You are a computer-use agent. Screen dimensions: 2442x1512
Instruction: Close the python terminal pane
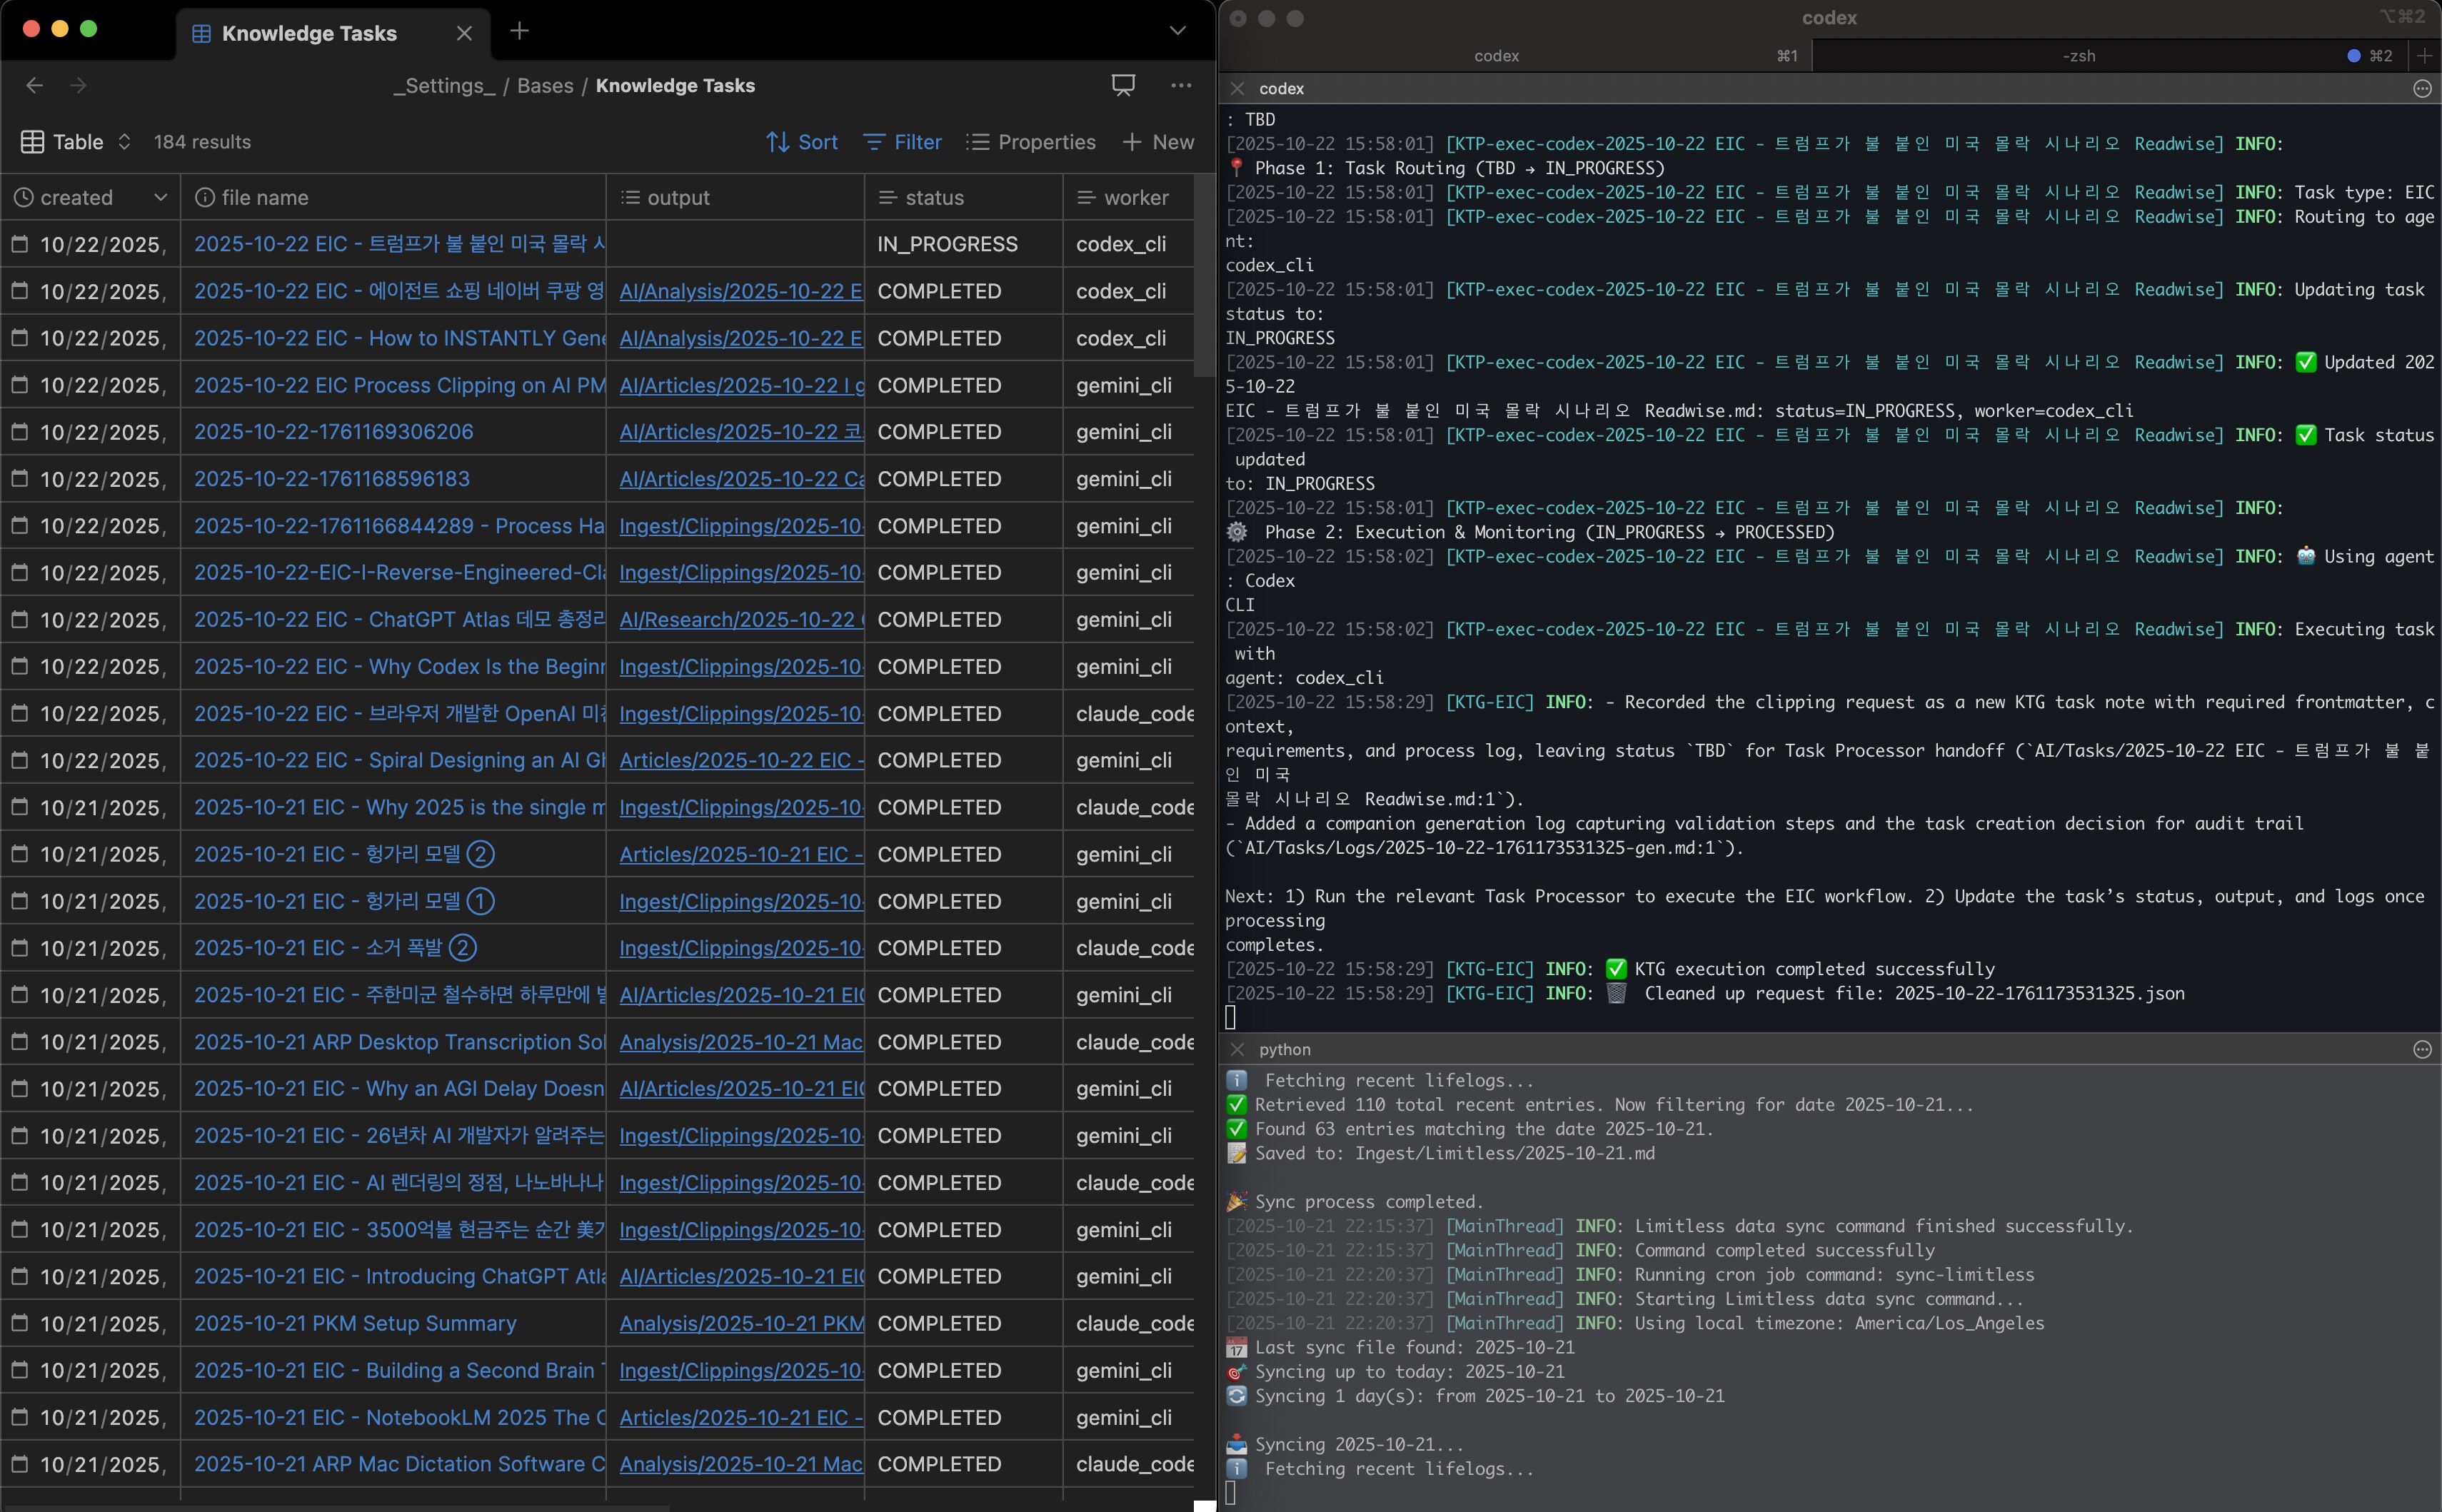[1237, 1049]
